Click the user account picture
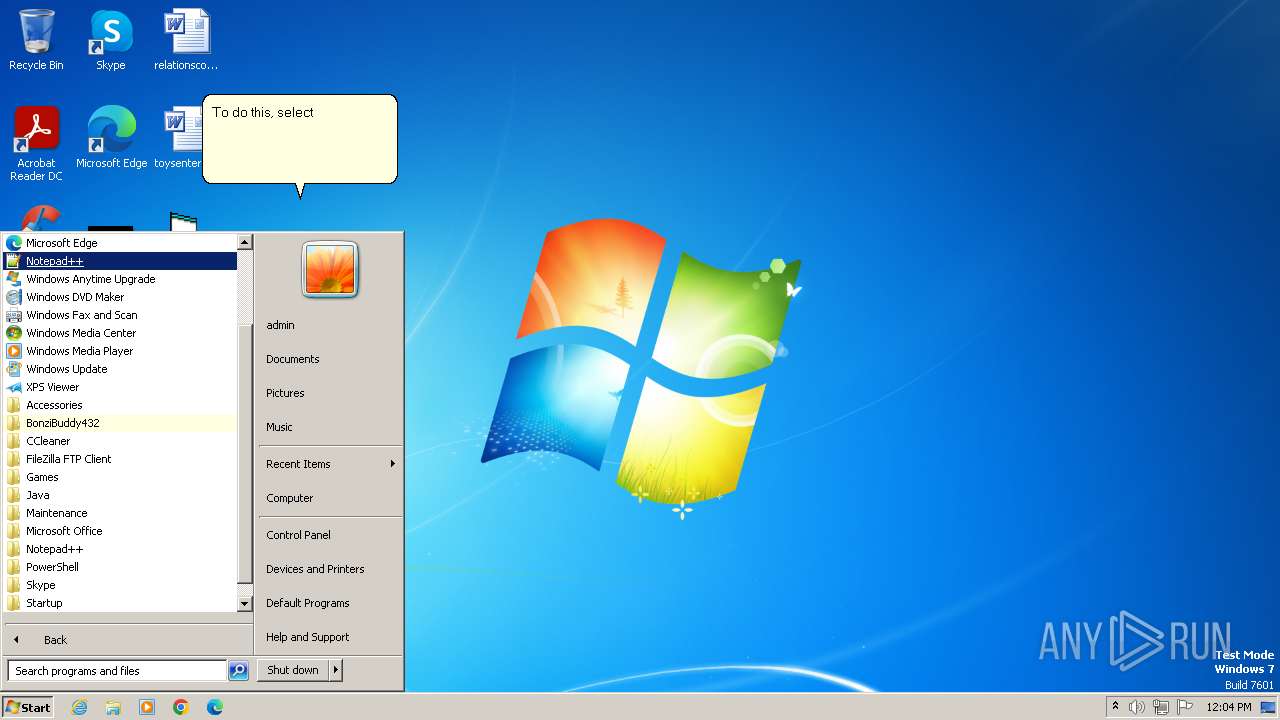The image size is (1280, 720). pos(330,269)
